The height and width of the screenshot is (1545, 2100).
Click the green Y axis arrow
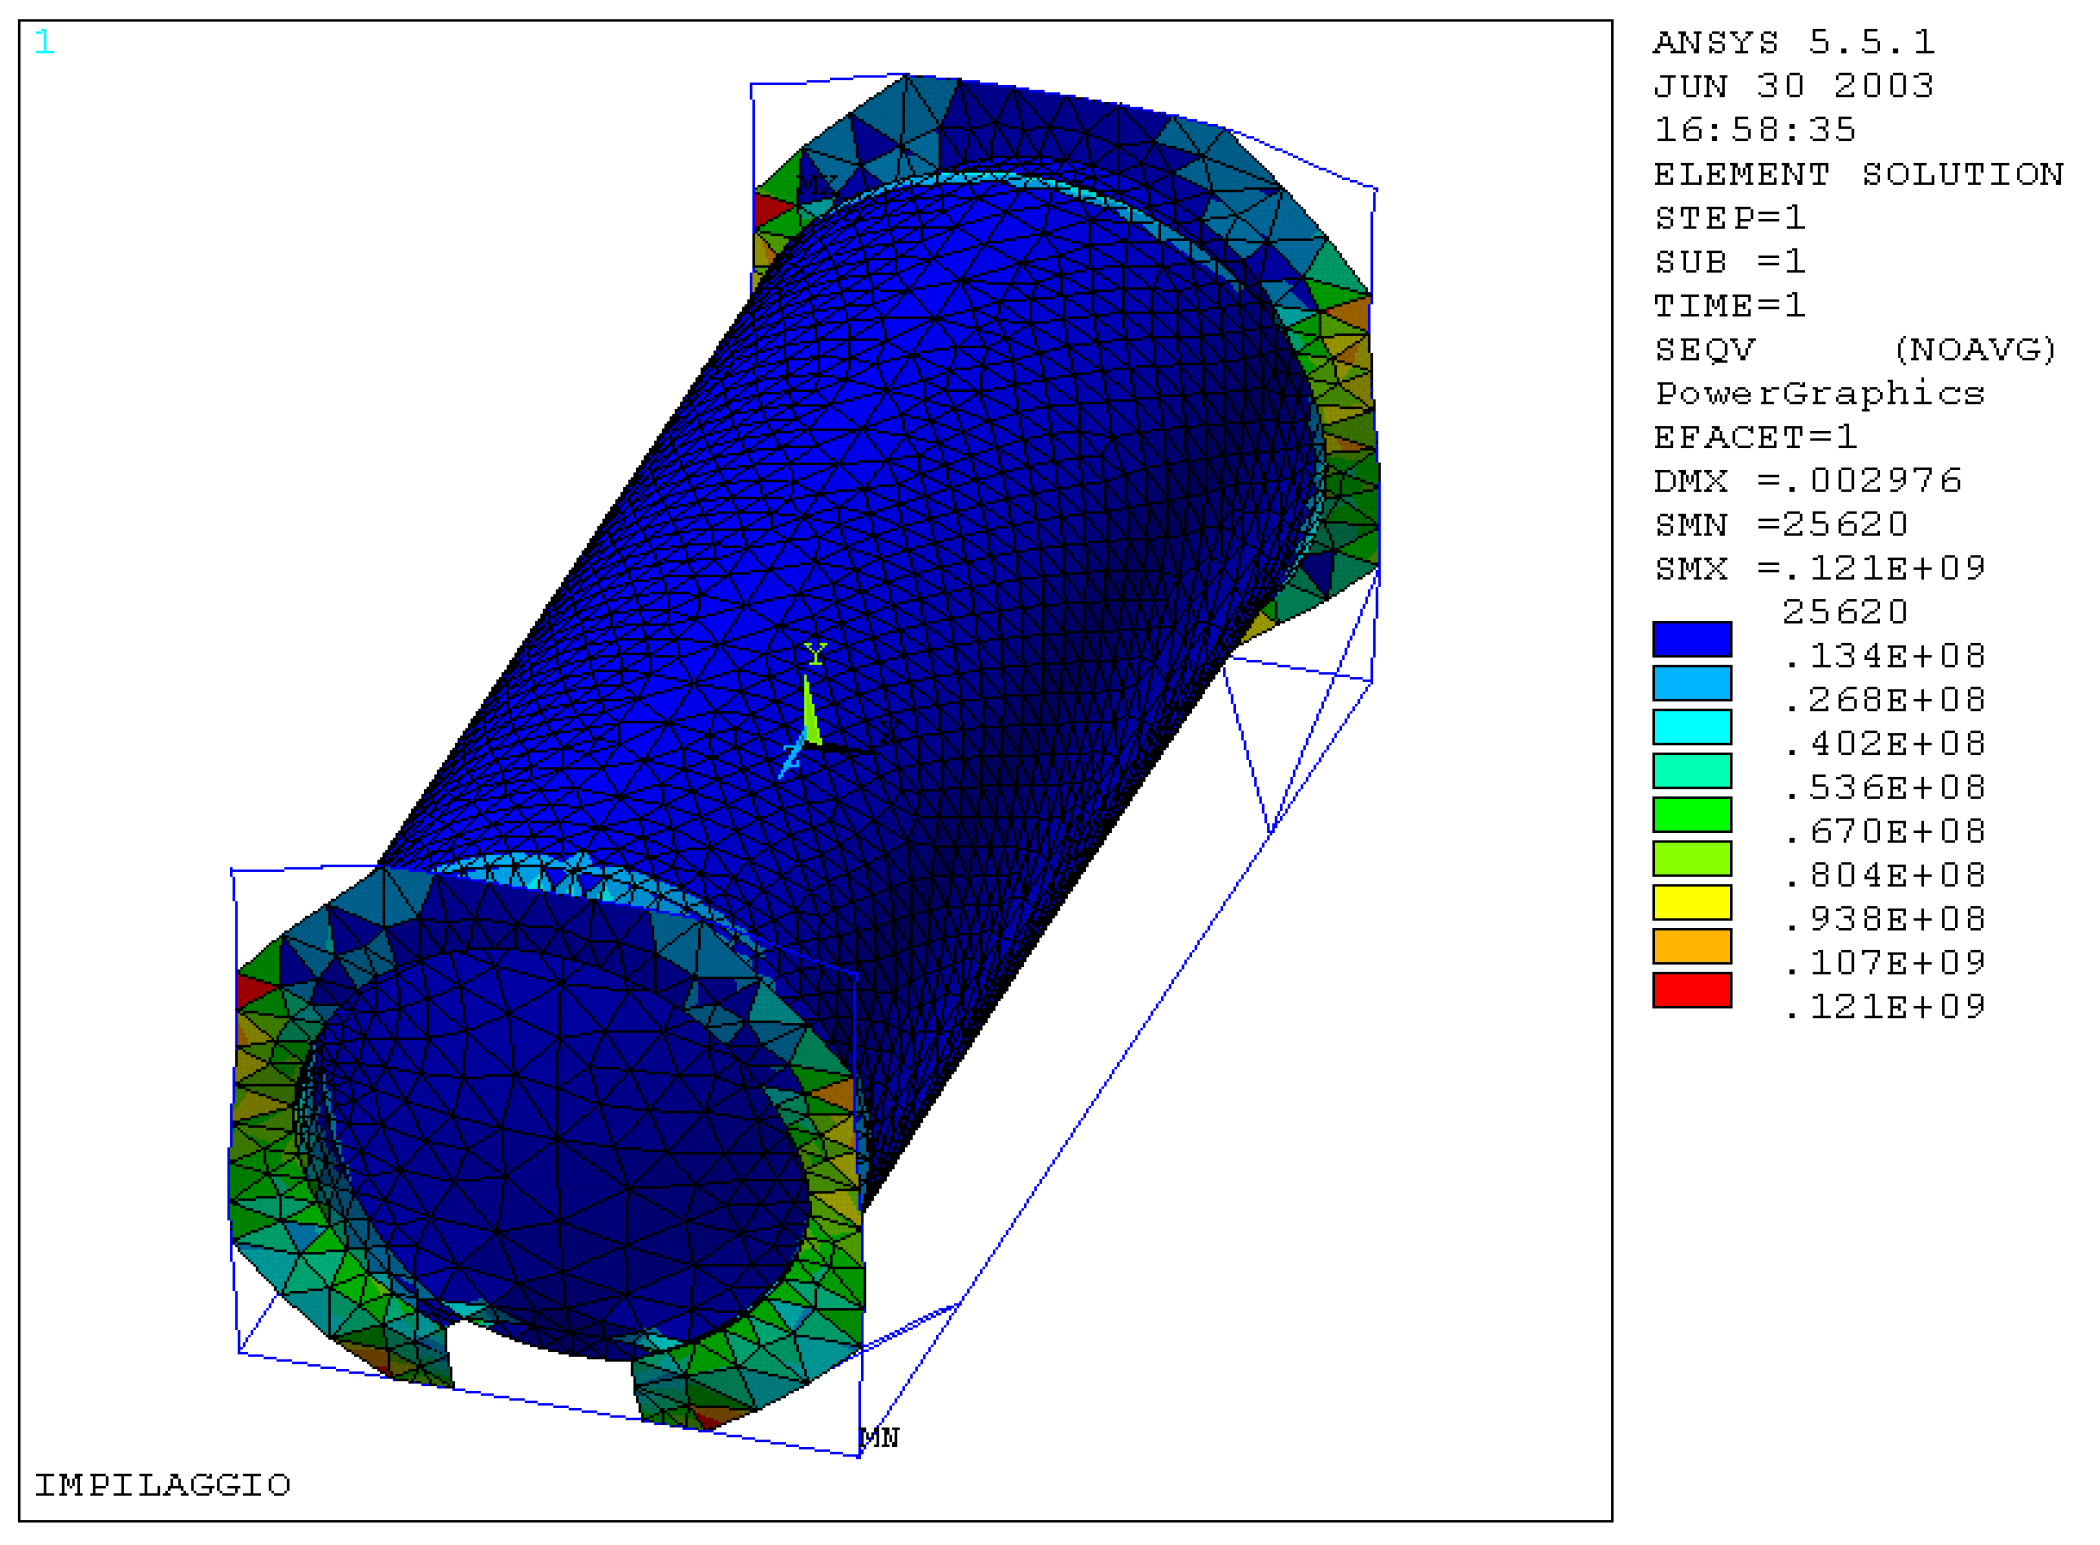point(810,712)
